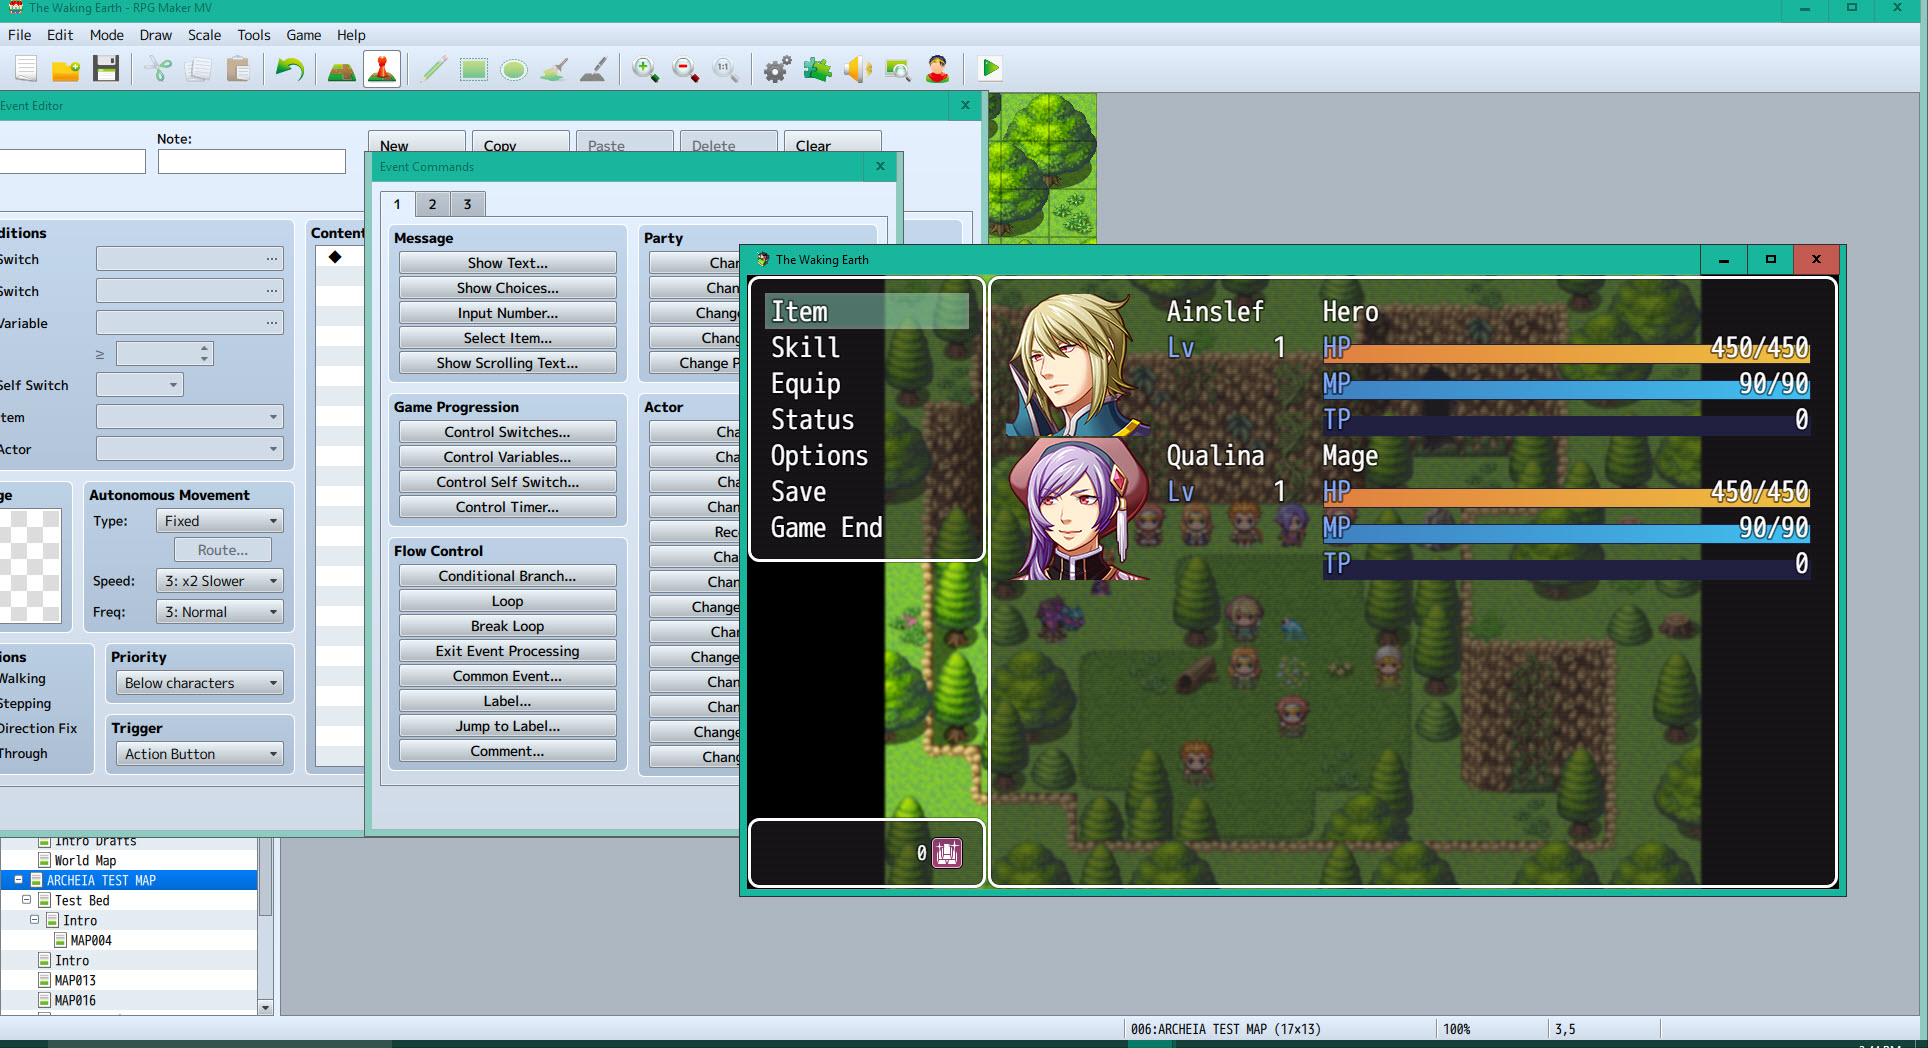Viewport: 1928px width, 1048px height.
Task: Click the Show Text... command button
Action: (x=508, y=263)
